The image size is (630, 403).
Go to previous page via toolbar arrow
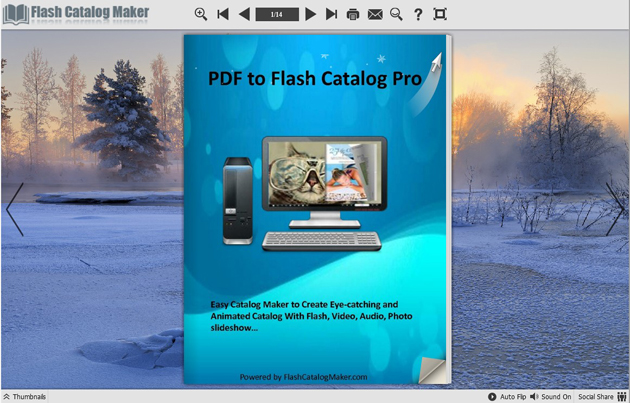244,14
